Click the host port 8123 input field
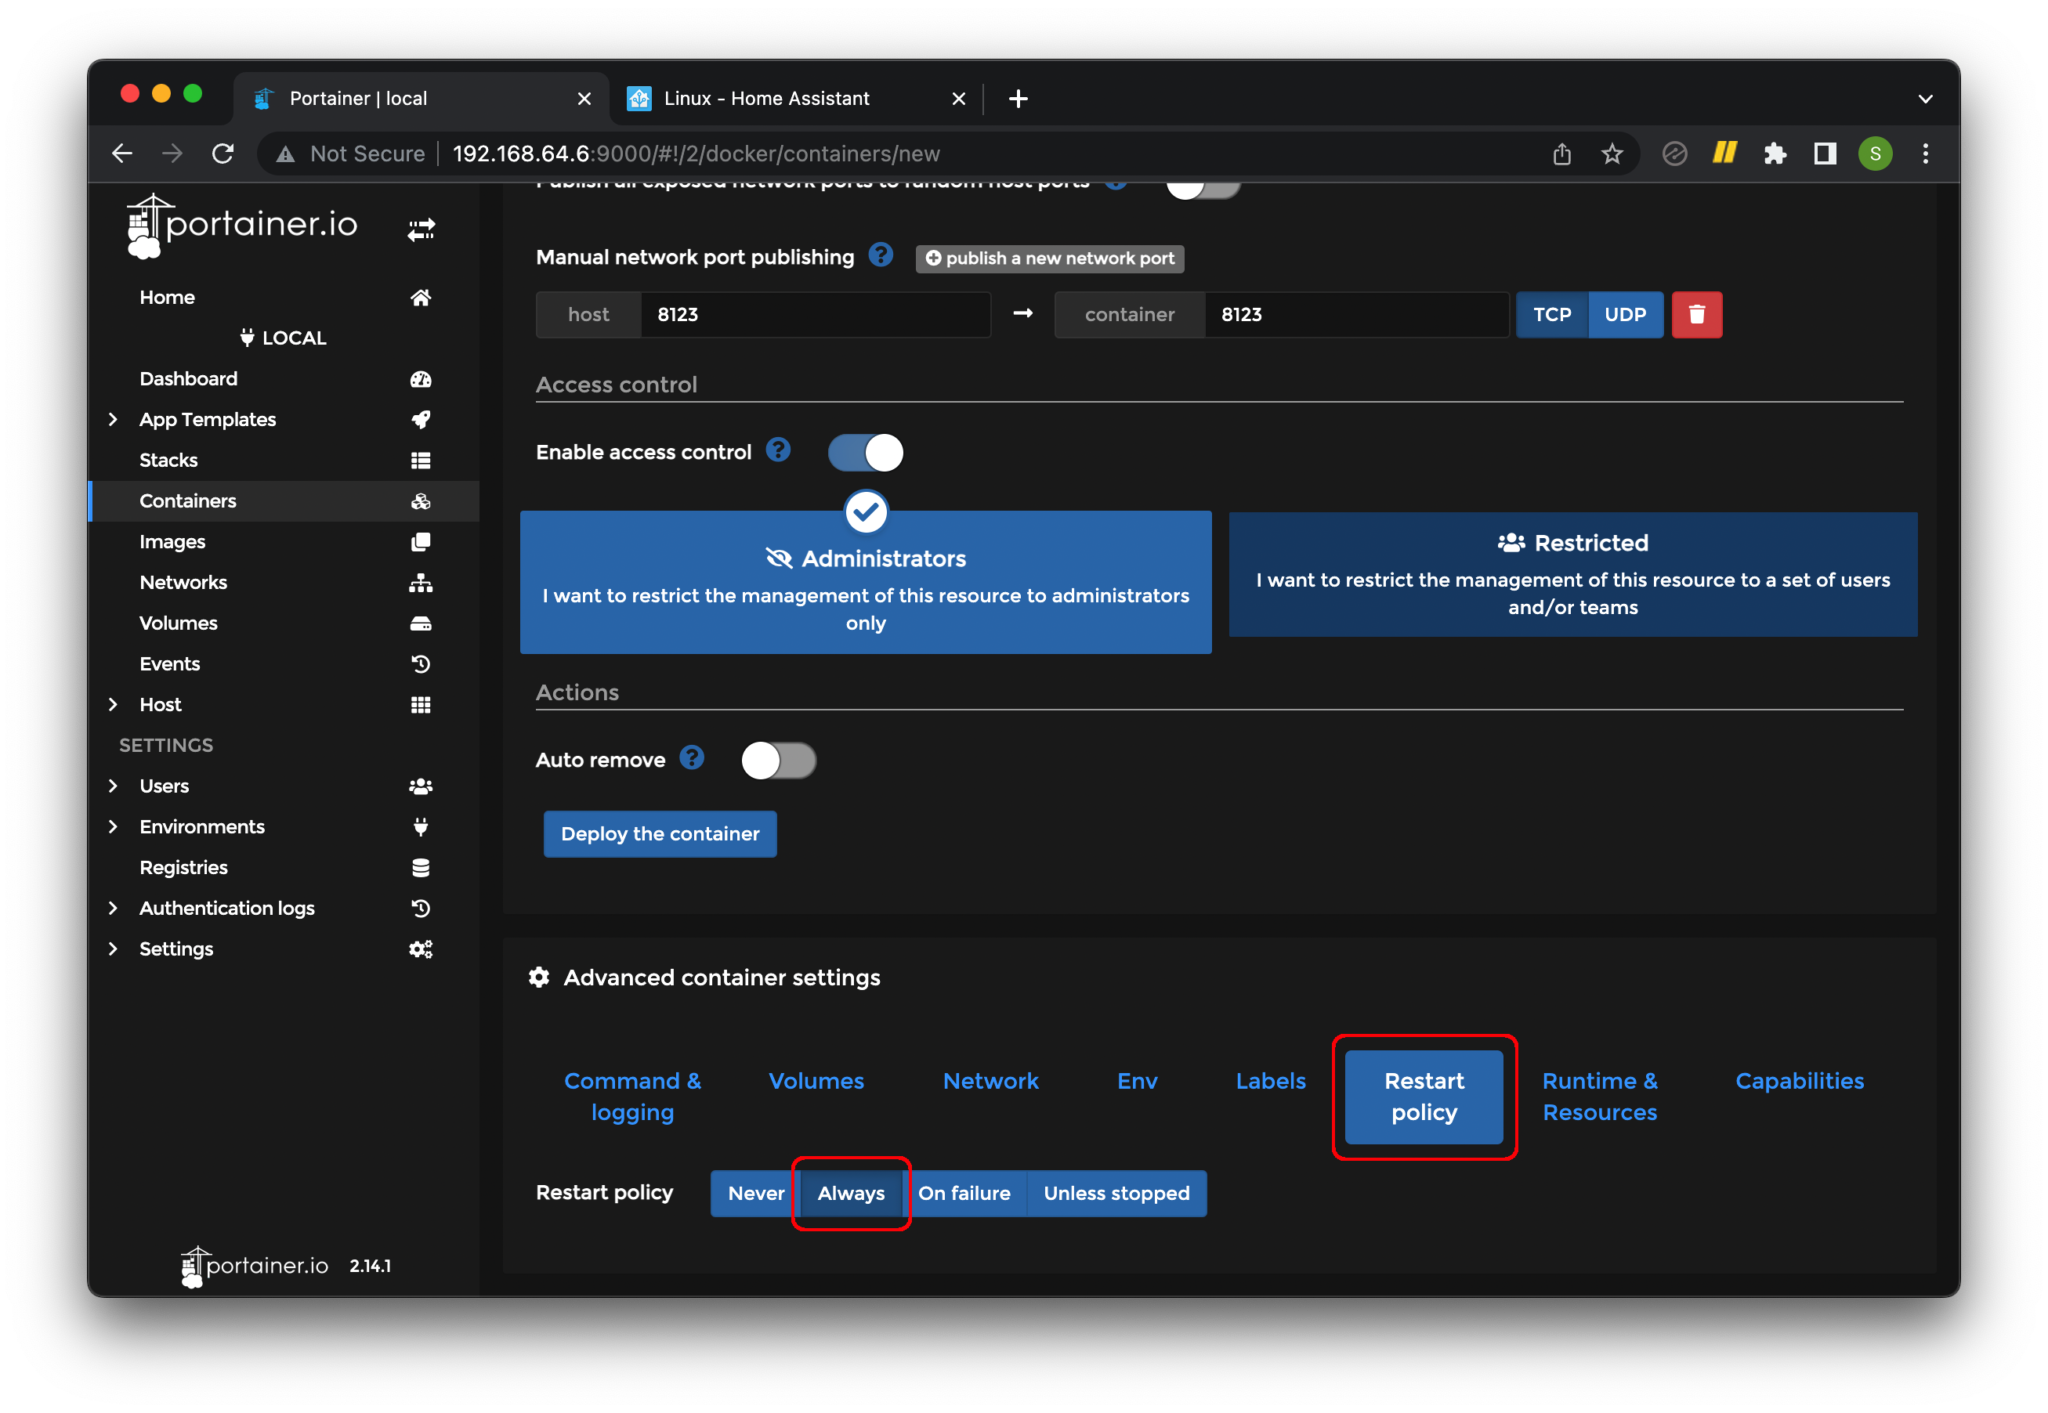 pyautogui.click(x=815, y=314)
